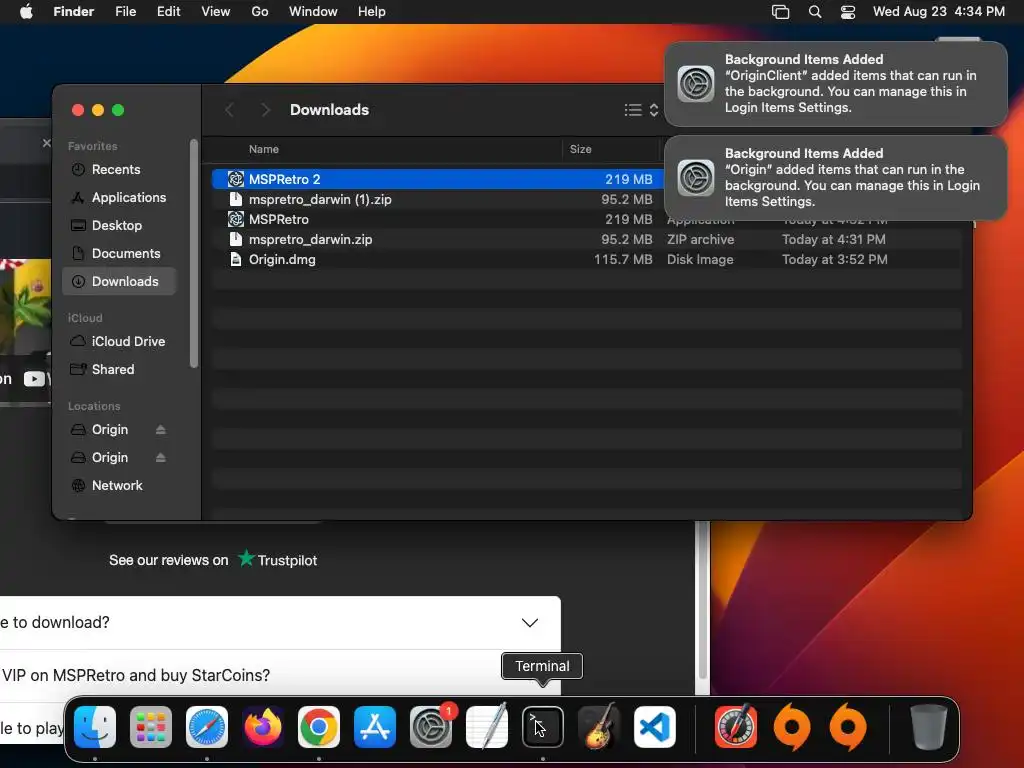Viewport: 1024px width, 768px height.
Task: Select Downloads in Finder sidebar
Action: (119, 281)
